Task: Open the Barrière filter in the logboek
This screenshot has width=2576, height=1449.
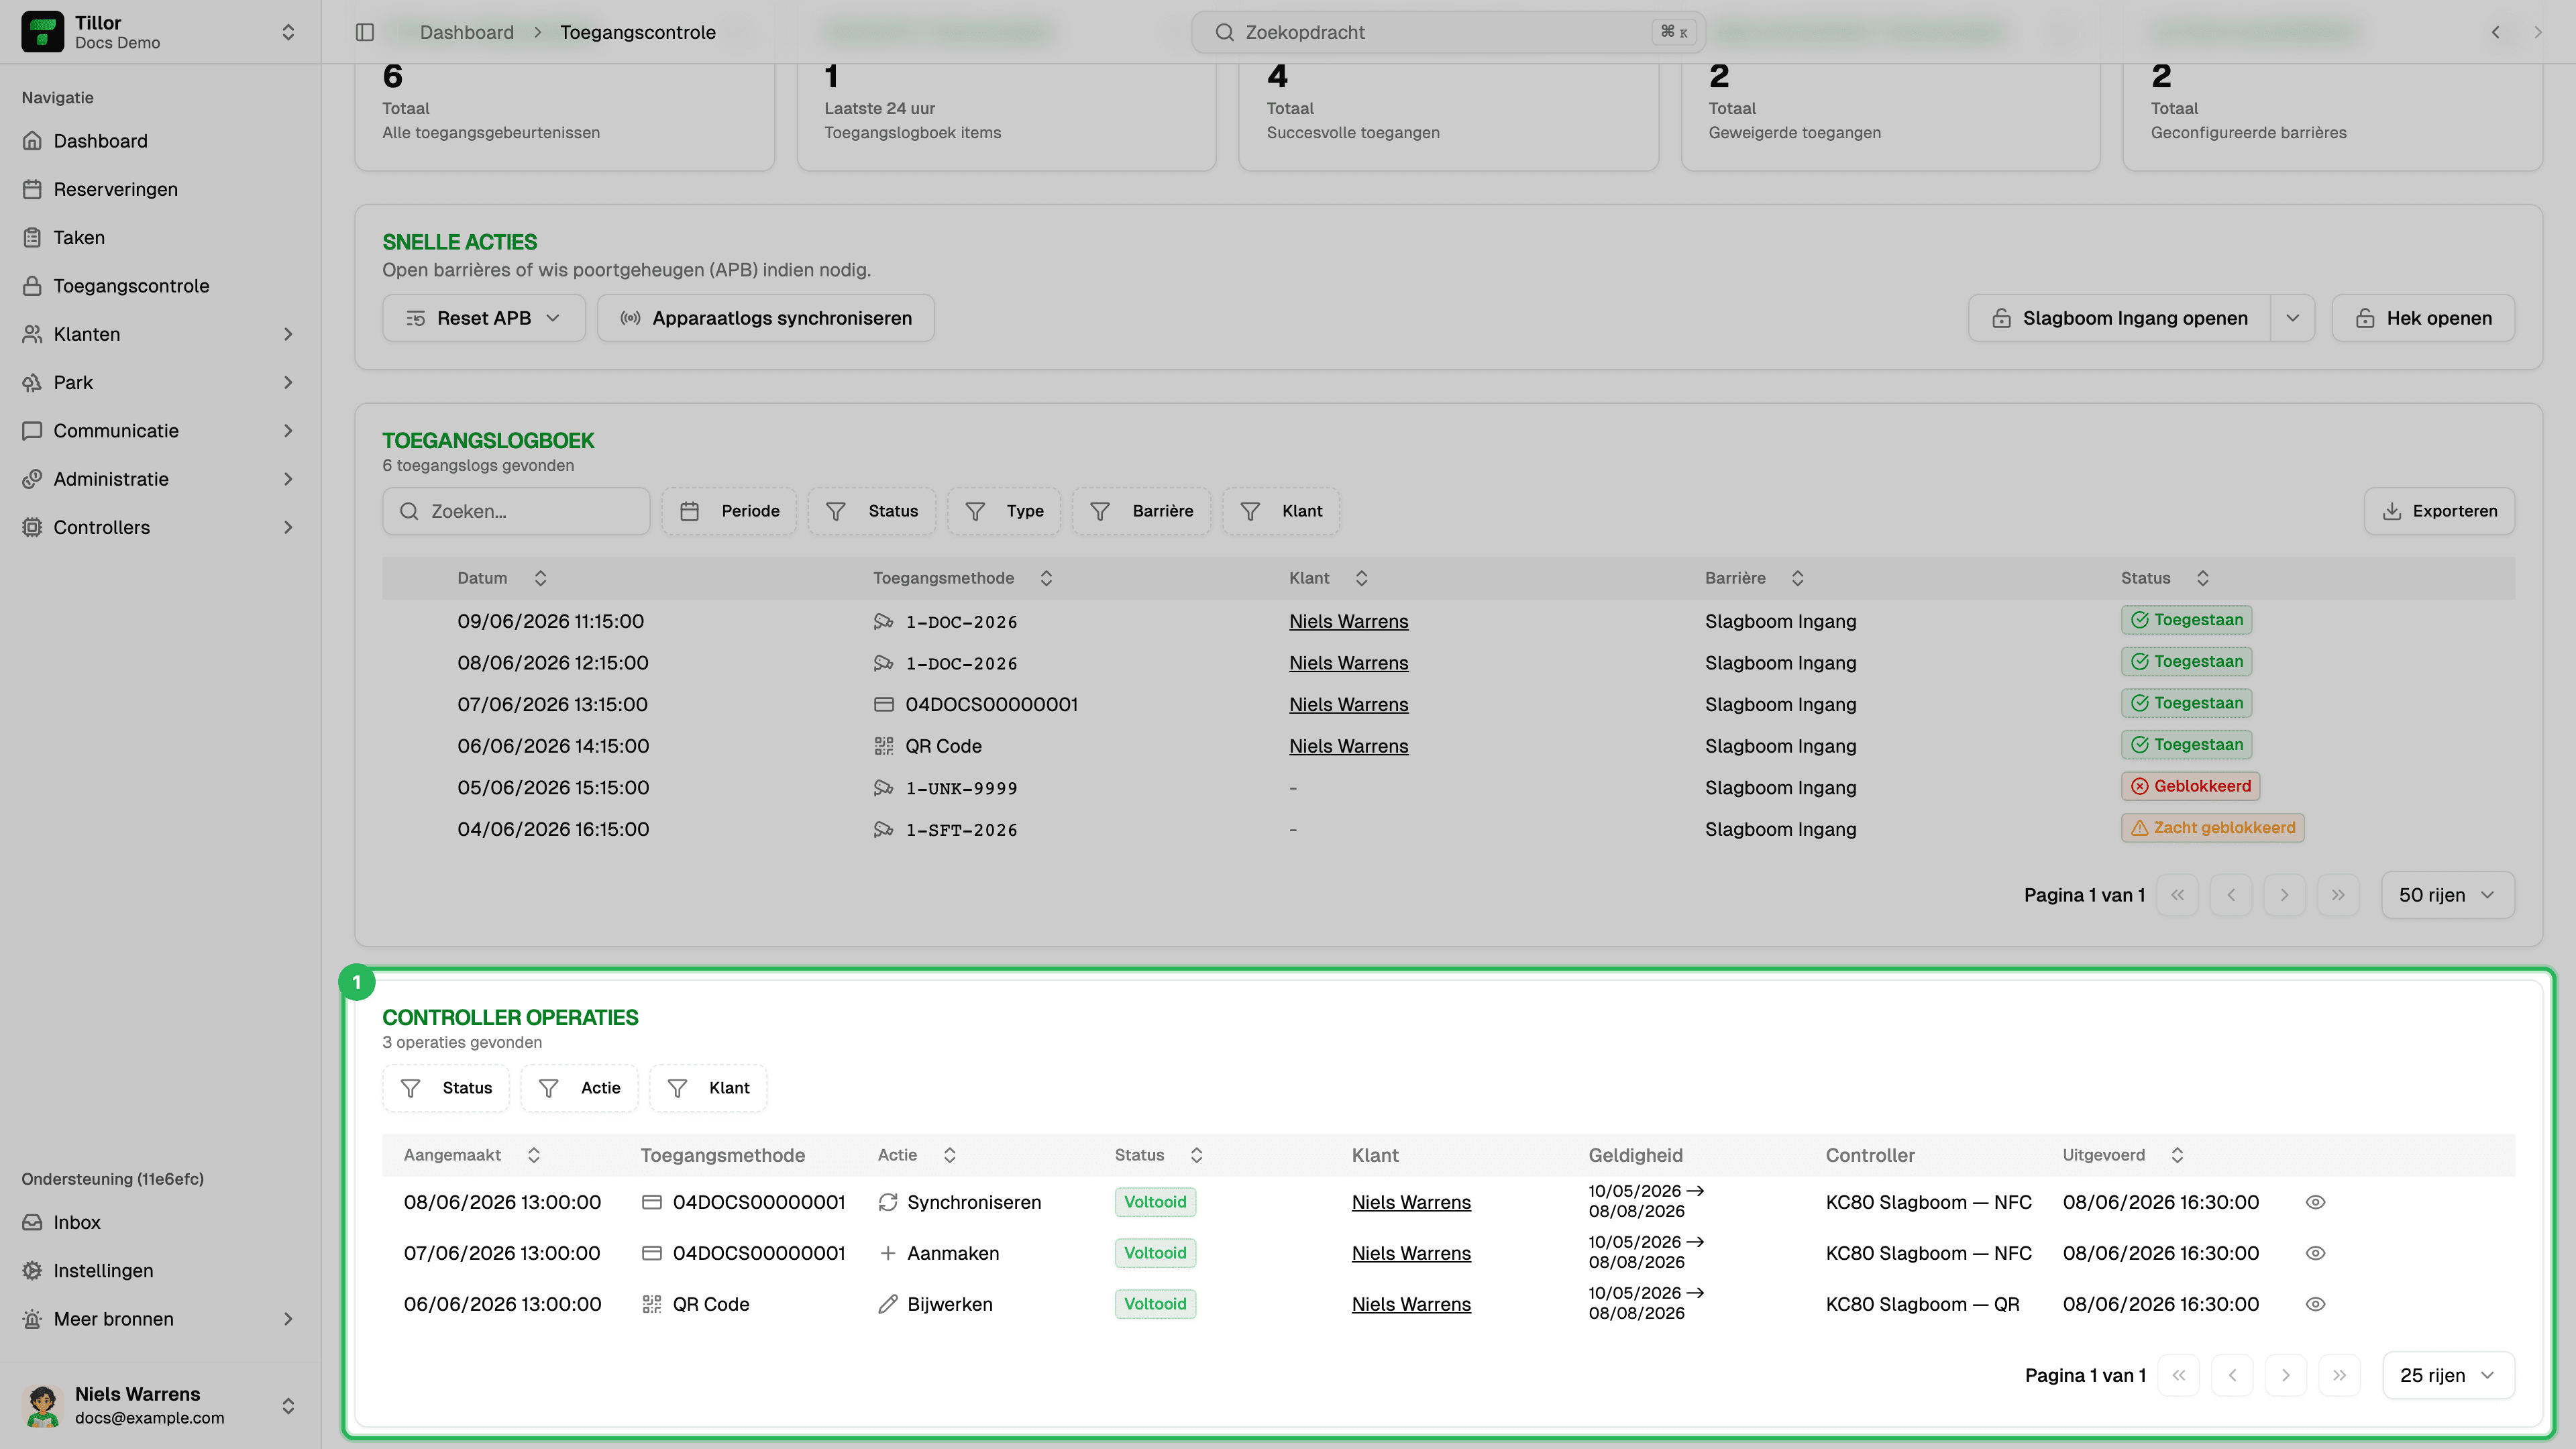Action: coord(1141,511)
